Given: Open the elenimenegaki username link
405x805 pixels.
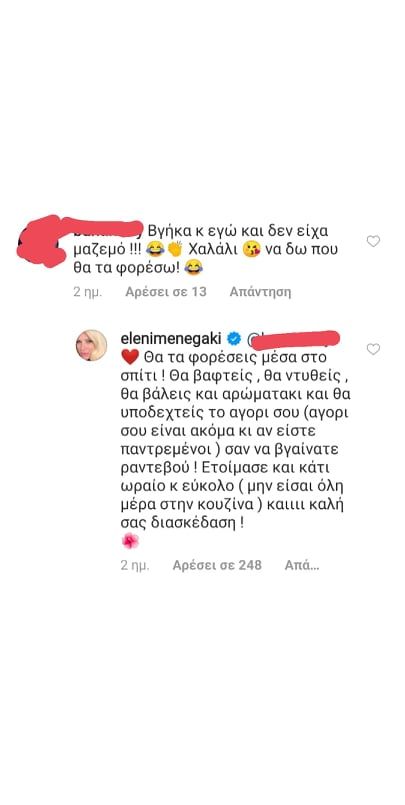Looking at the screenshot, I should (172, 339).
